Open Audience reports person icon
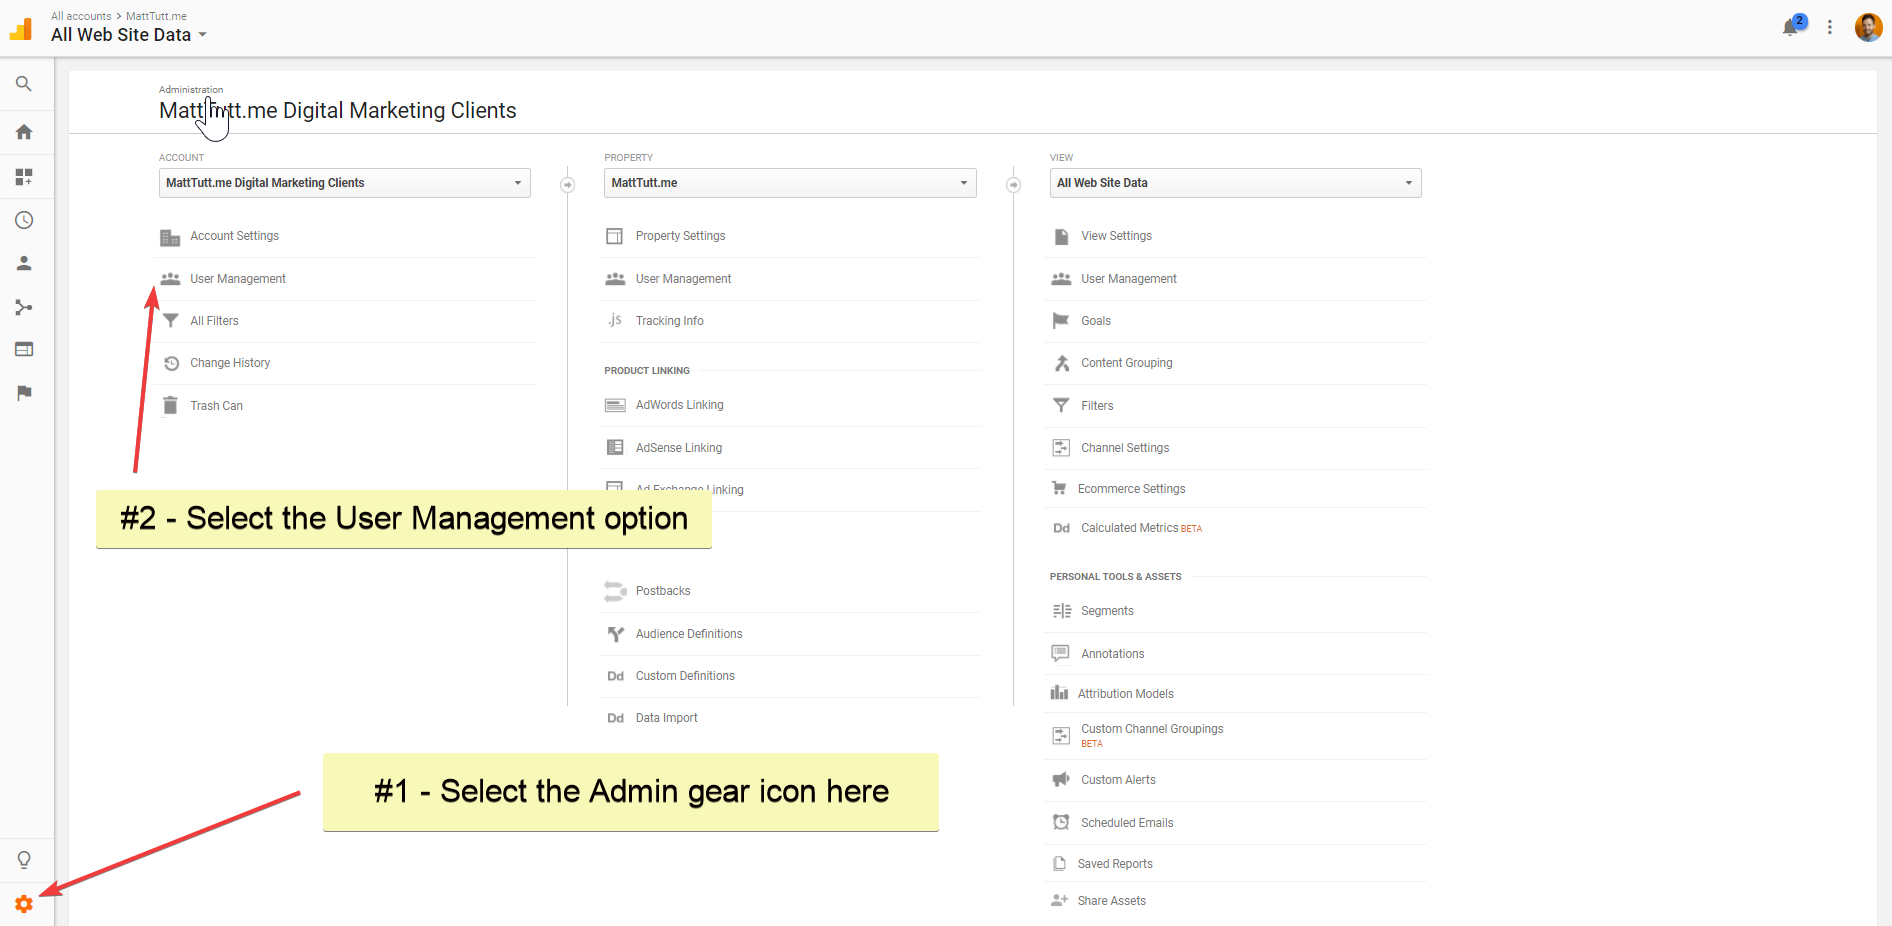Screen dimensions: 1892x926 pyautogui.click(x=24, y=263)
